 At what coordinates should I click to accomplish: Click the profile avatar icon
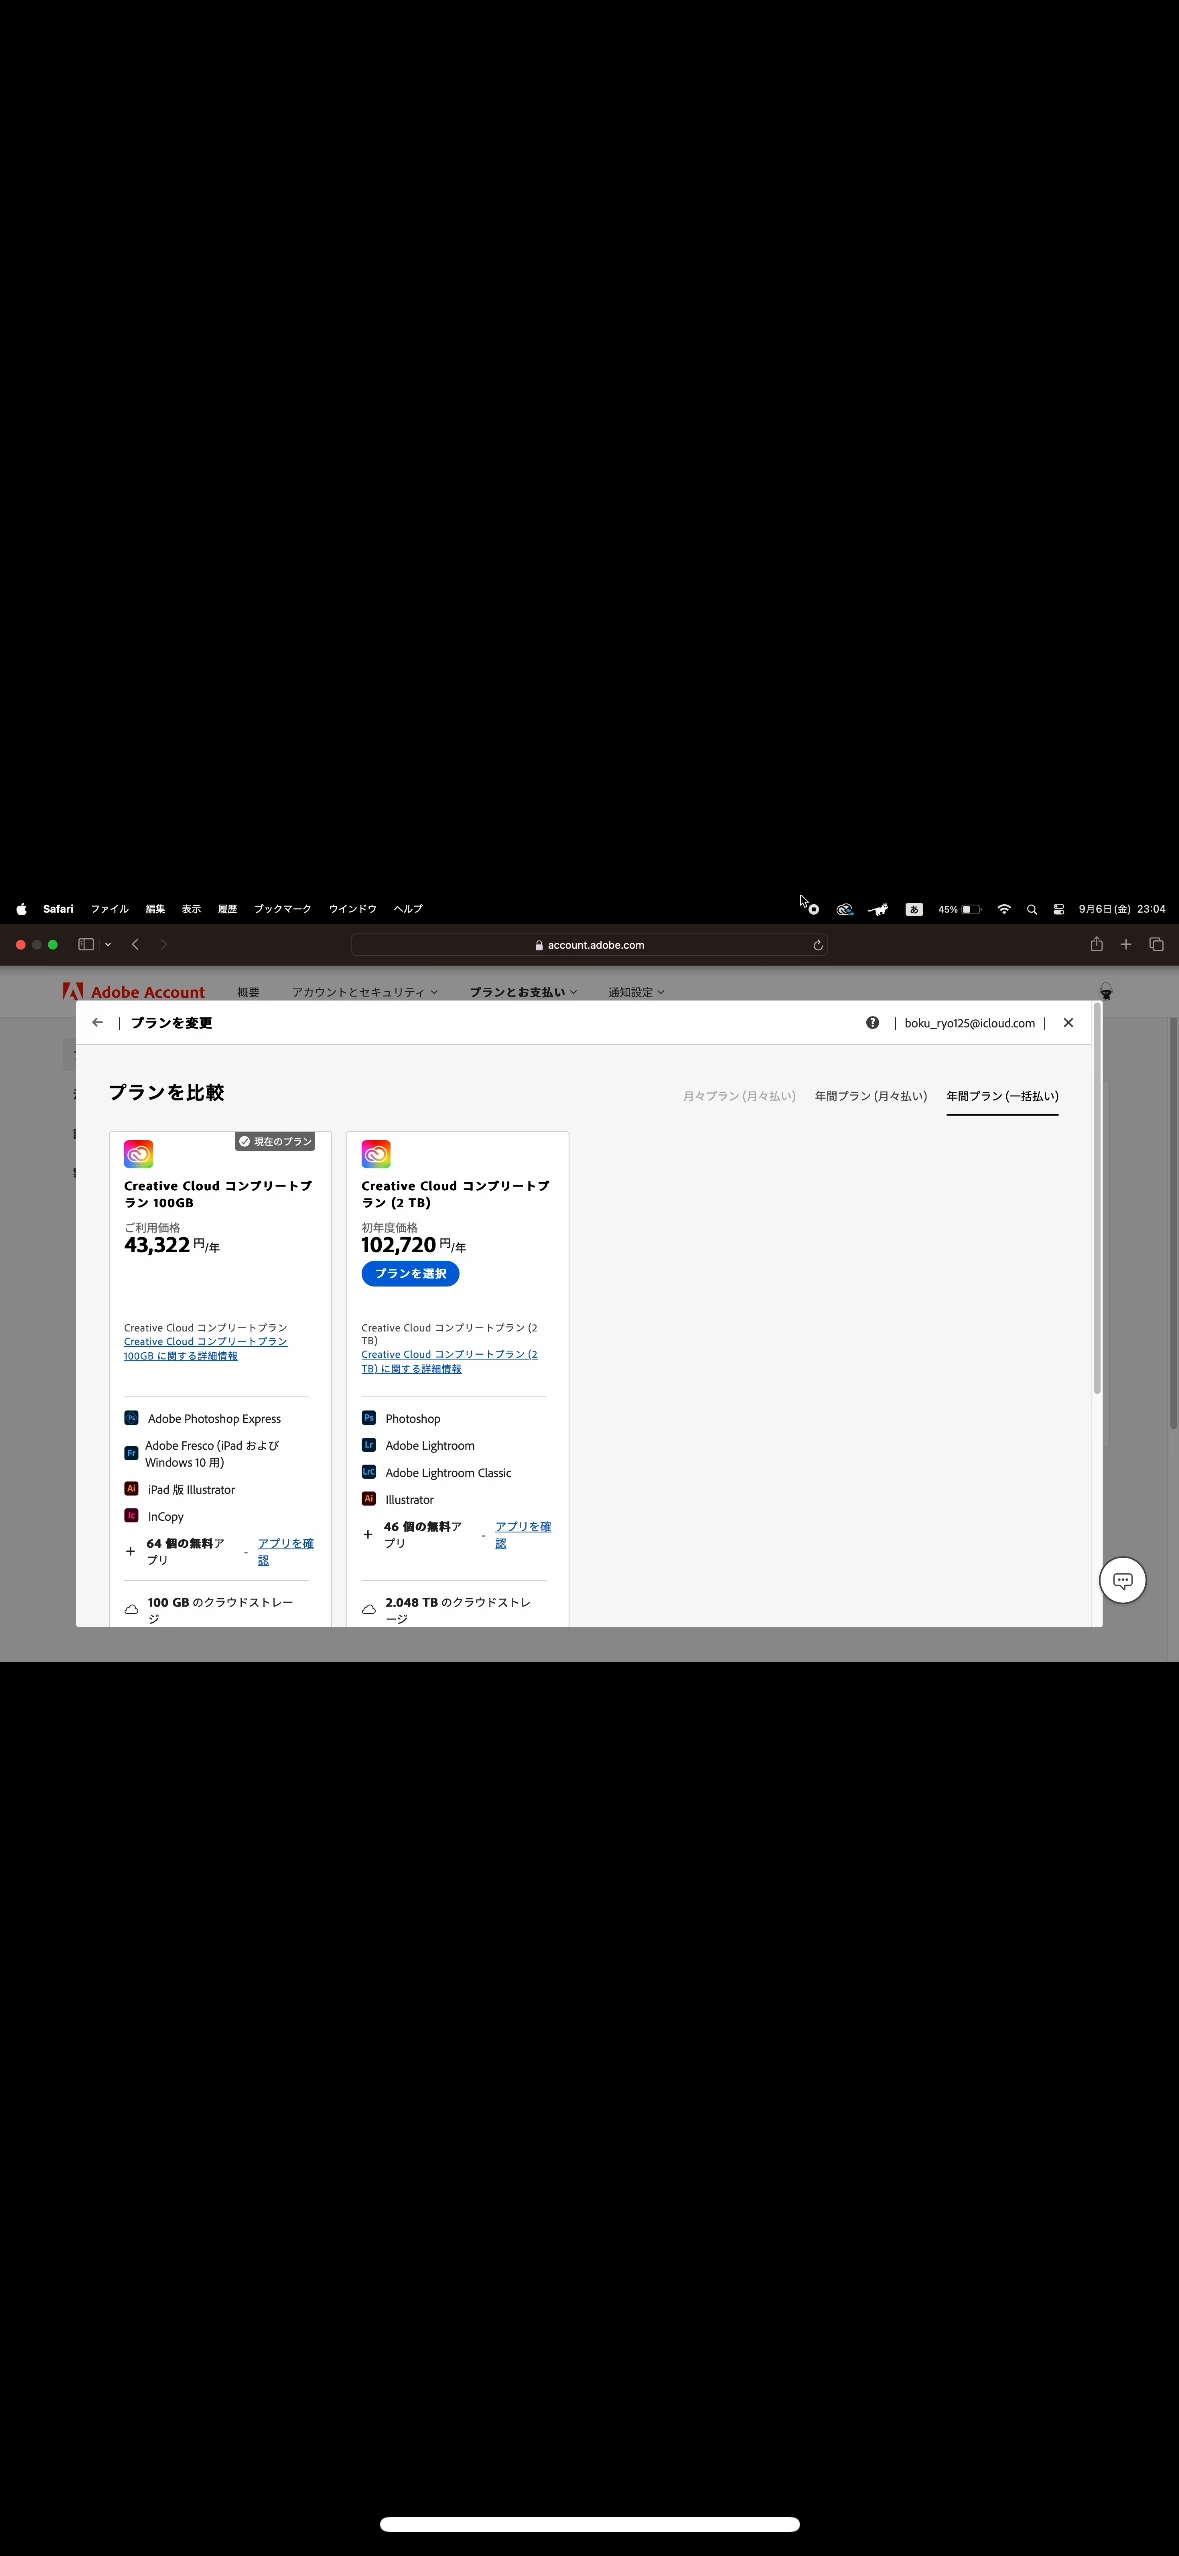tap(1106, 991)
